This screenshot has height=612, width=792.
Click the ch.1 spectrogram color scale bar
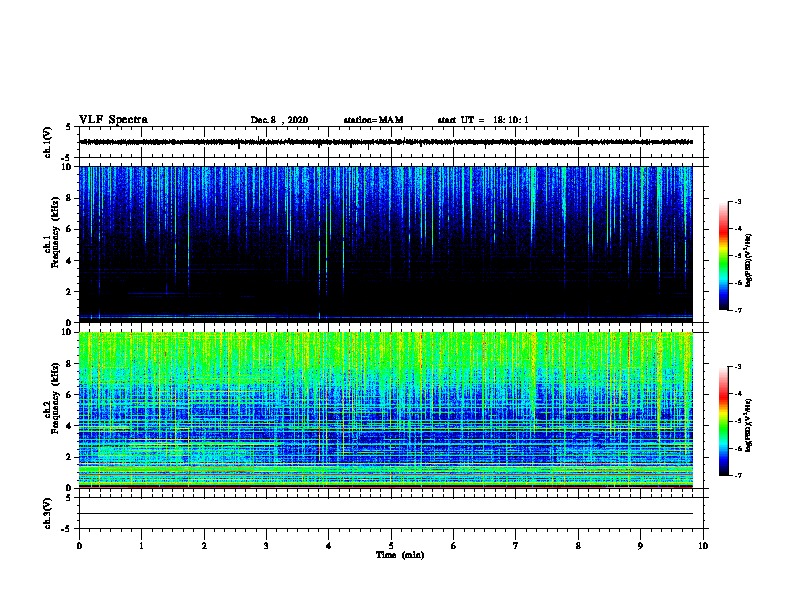pyautogui.click(x=723, y=256)
